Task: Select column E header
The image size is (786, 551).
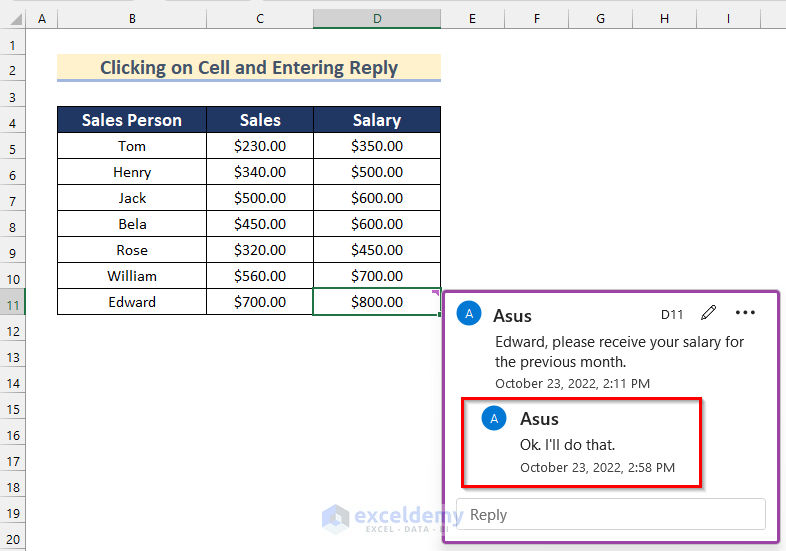Action: point(472,19)
